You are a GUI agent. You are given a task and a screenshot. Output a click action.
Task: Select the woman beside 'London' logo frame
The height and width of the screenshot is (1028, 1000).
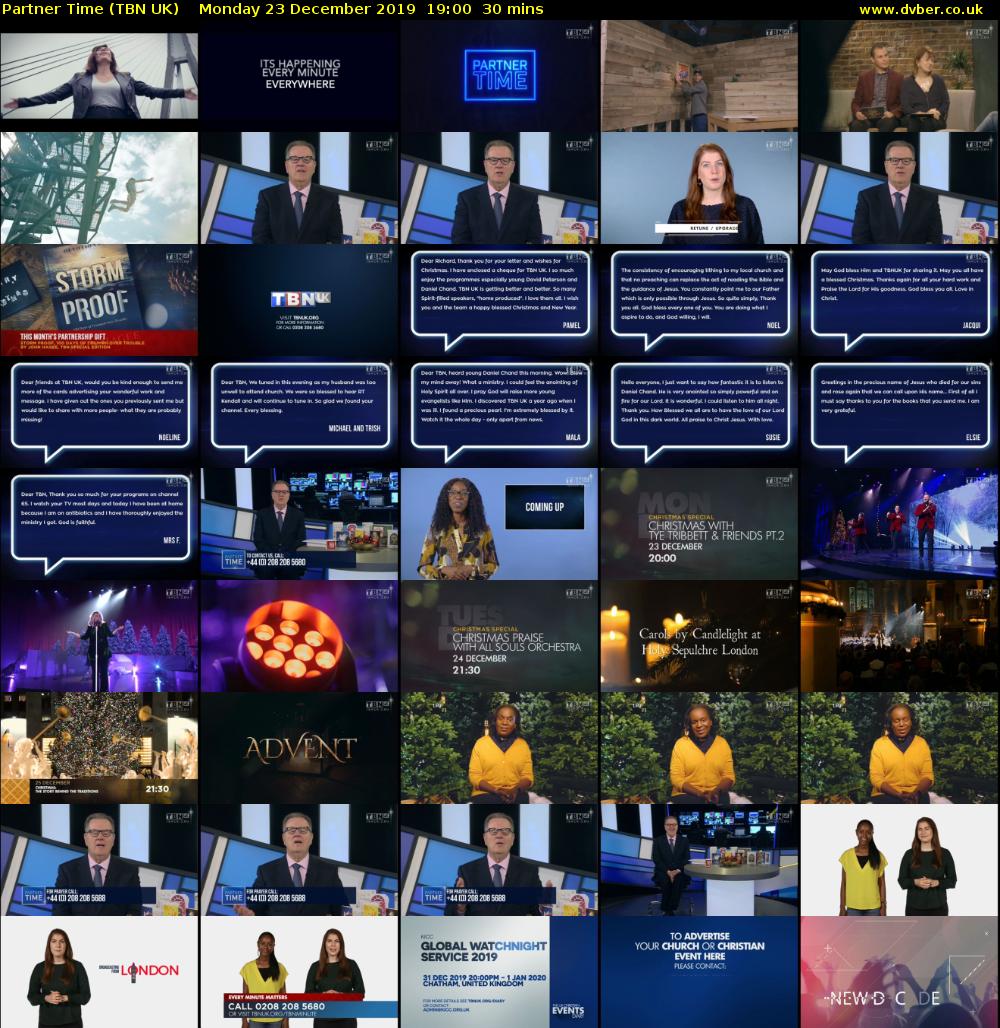click(99, 972)
